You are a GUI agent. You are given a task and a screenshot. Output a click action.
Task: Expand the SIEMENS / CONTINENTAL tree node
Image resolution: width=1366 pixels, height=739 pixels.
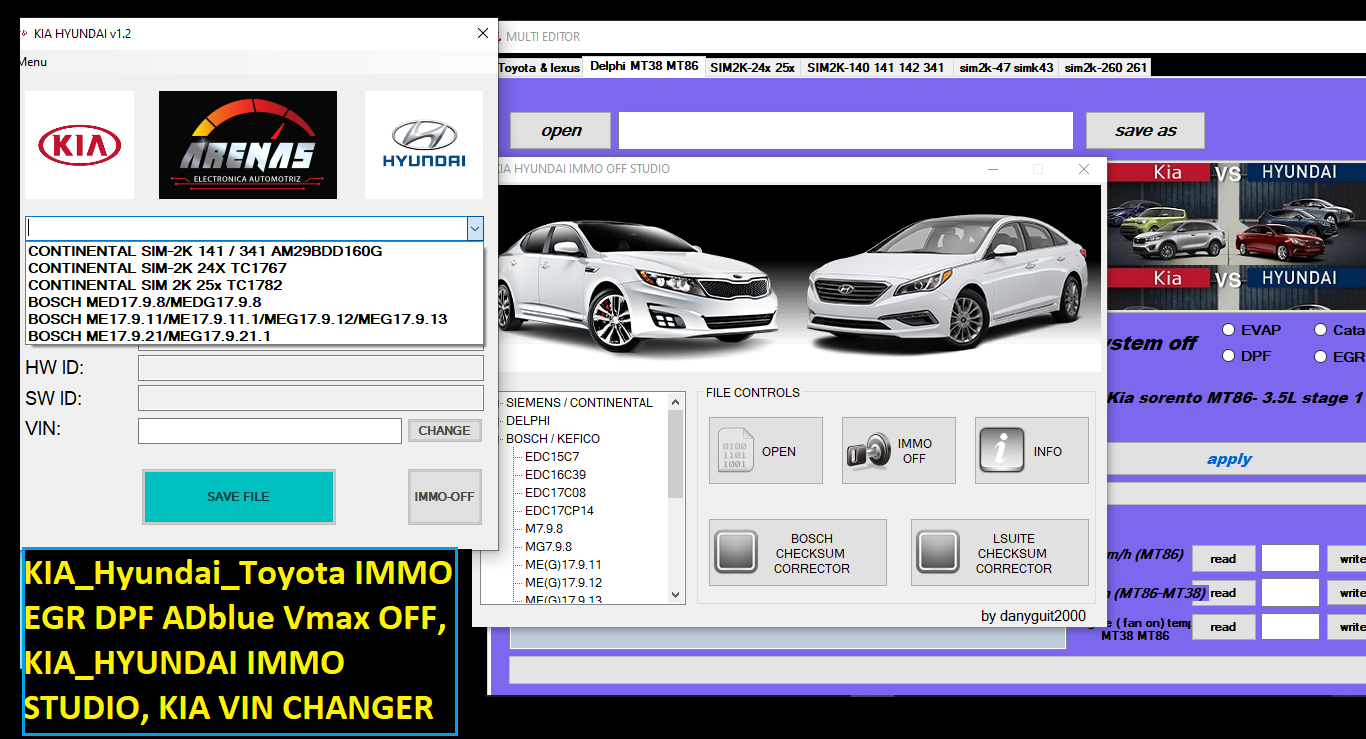pyautogui.click(x=500, y=403)
